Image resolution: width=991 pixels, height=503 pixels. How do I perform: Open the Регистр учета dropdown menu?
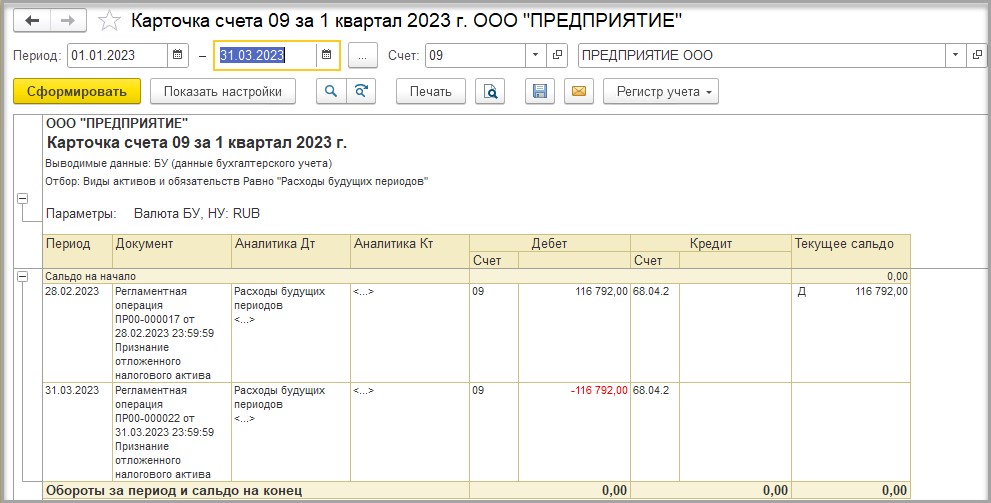660,92
